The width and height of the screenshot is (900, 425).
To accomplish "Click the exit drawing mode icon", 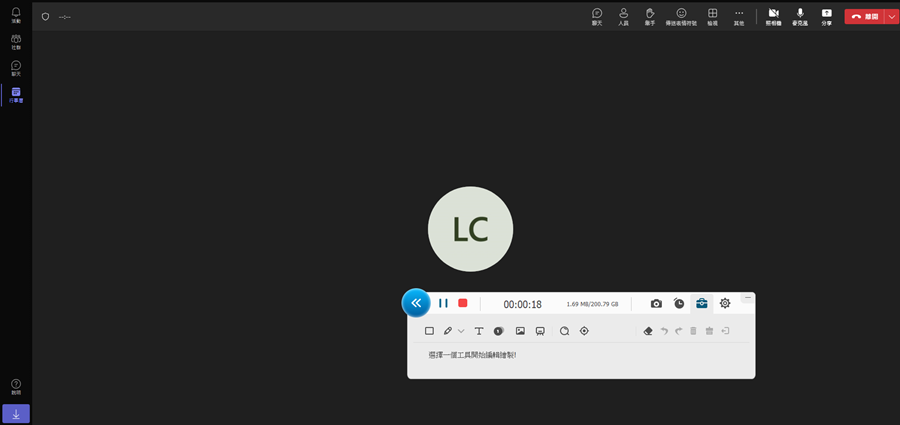I will pos(726,331).
